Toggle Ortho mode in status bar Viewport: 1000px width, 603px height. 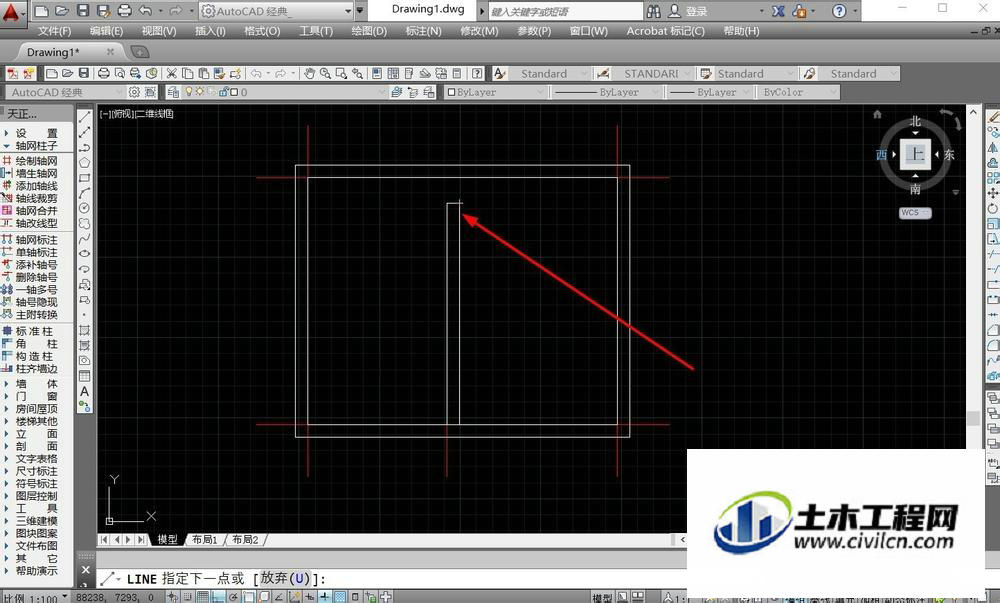(x=217, y=597)
